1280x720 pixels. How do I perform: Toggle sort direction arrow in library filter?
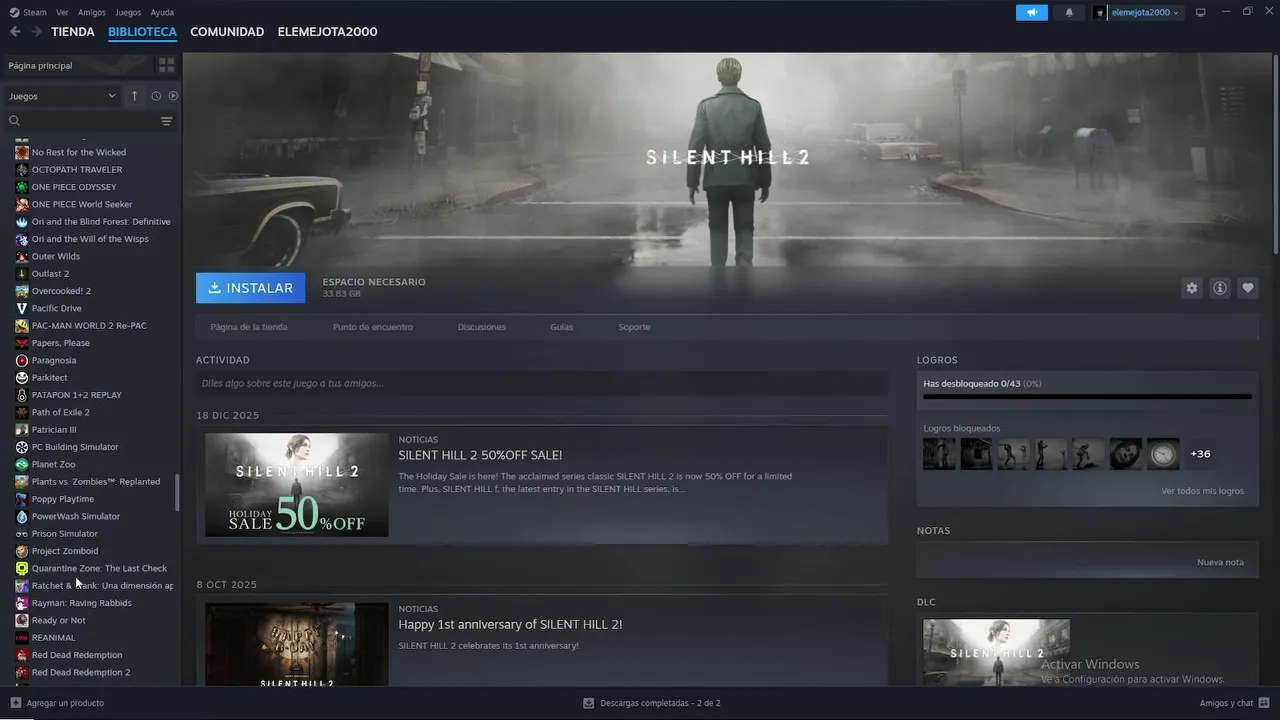[135, 96]
